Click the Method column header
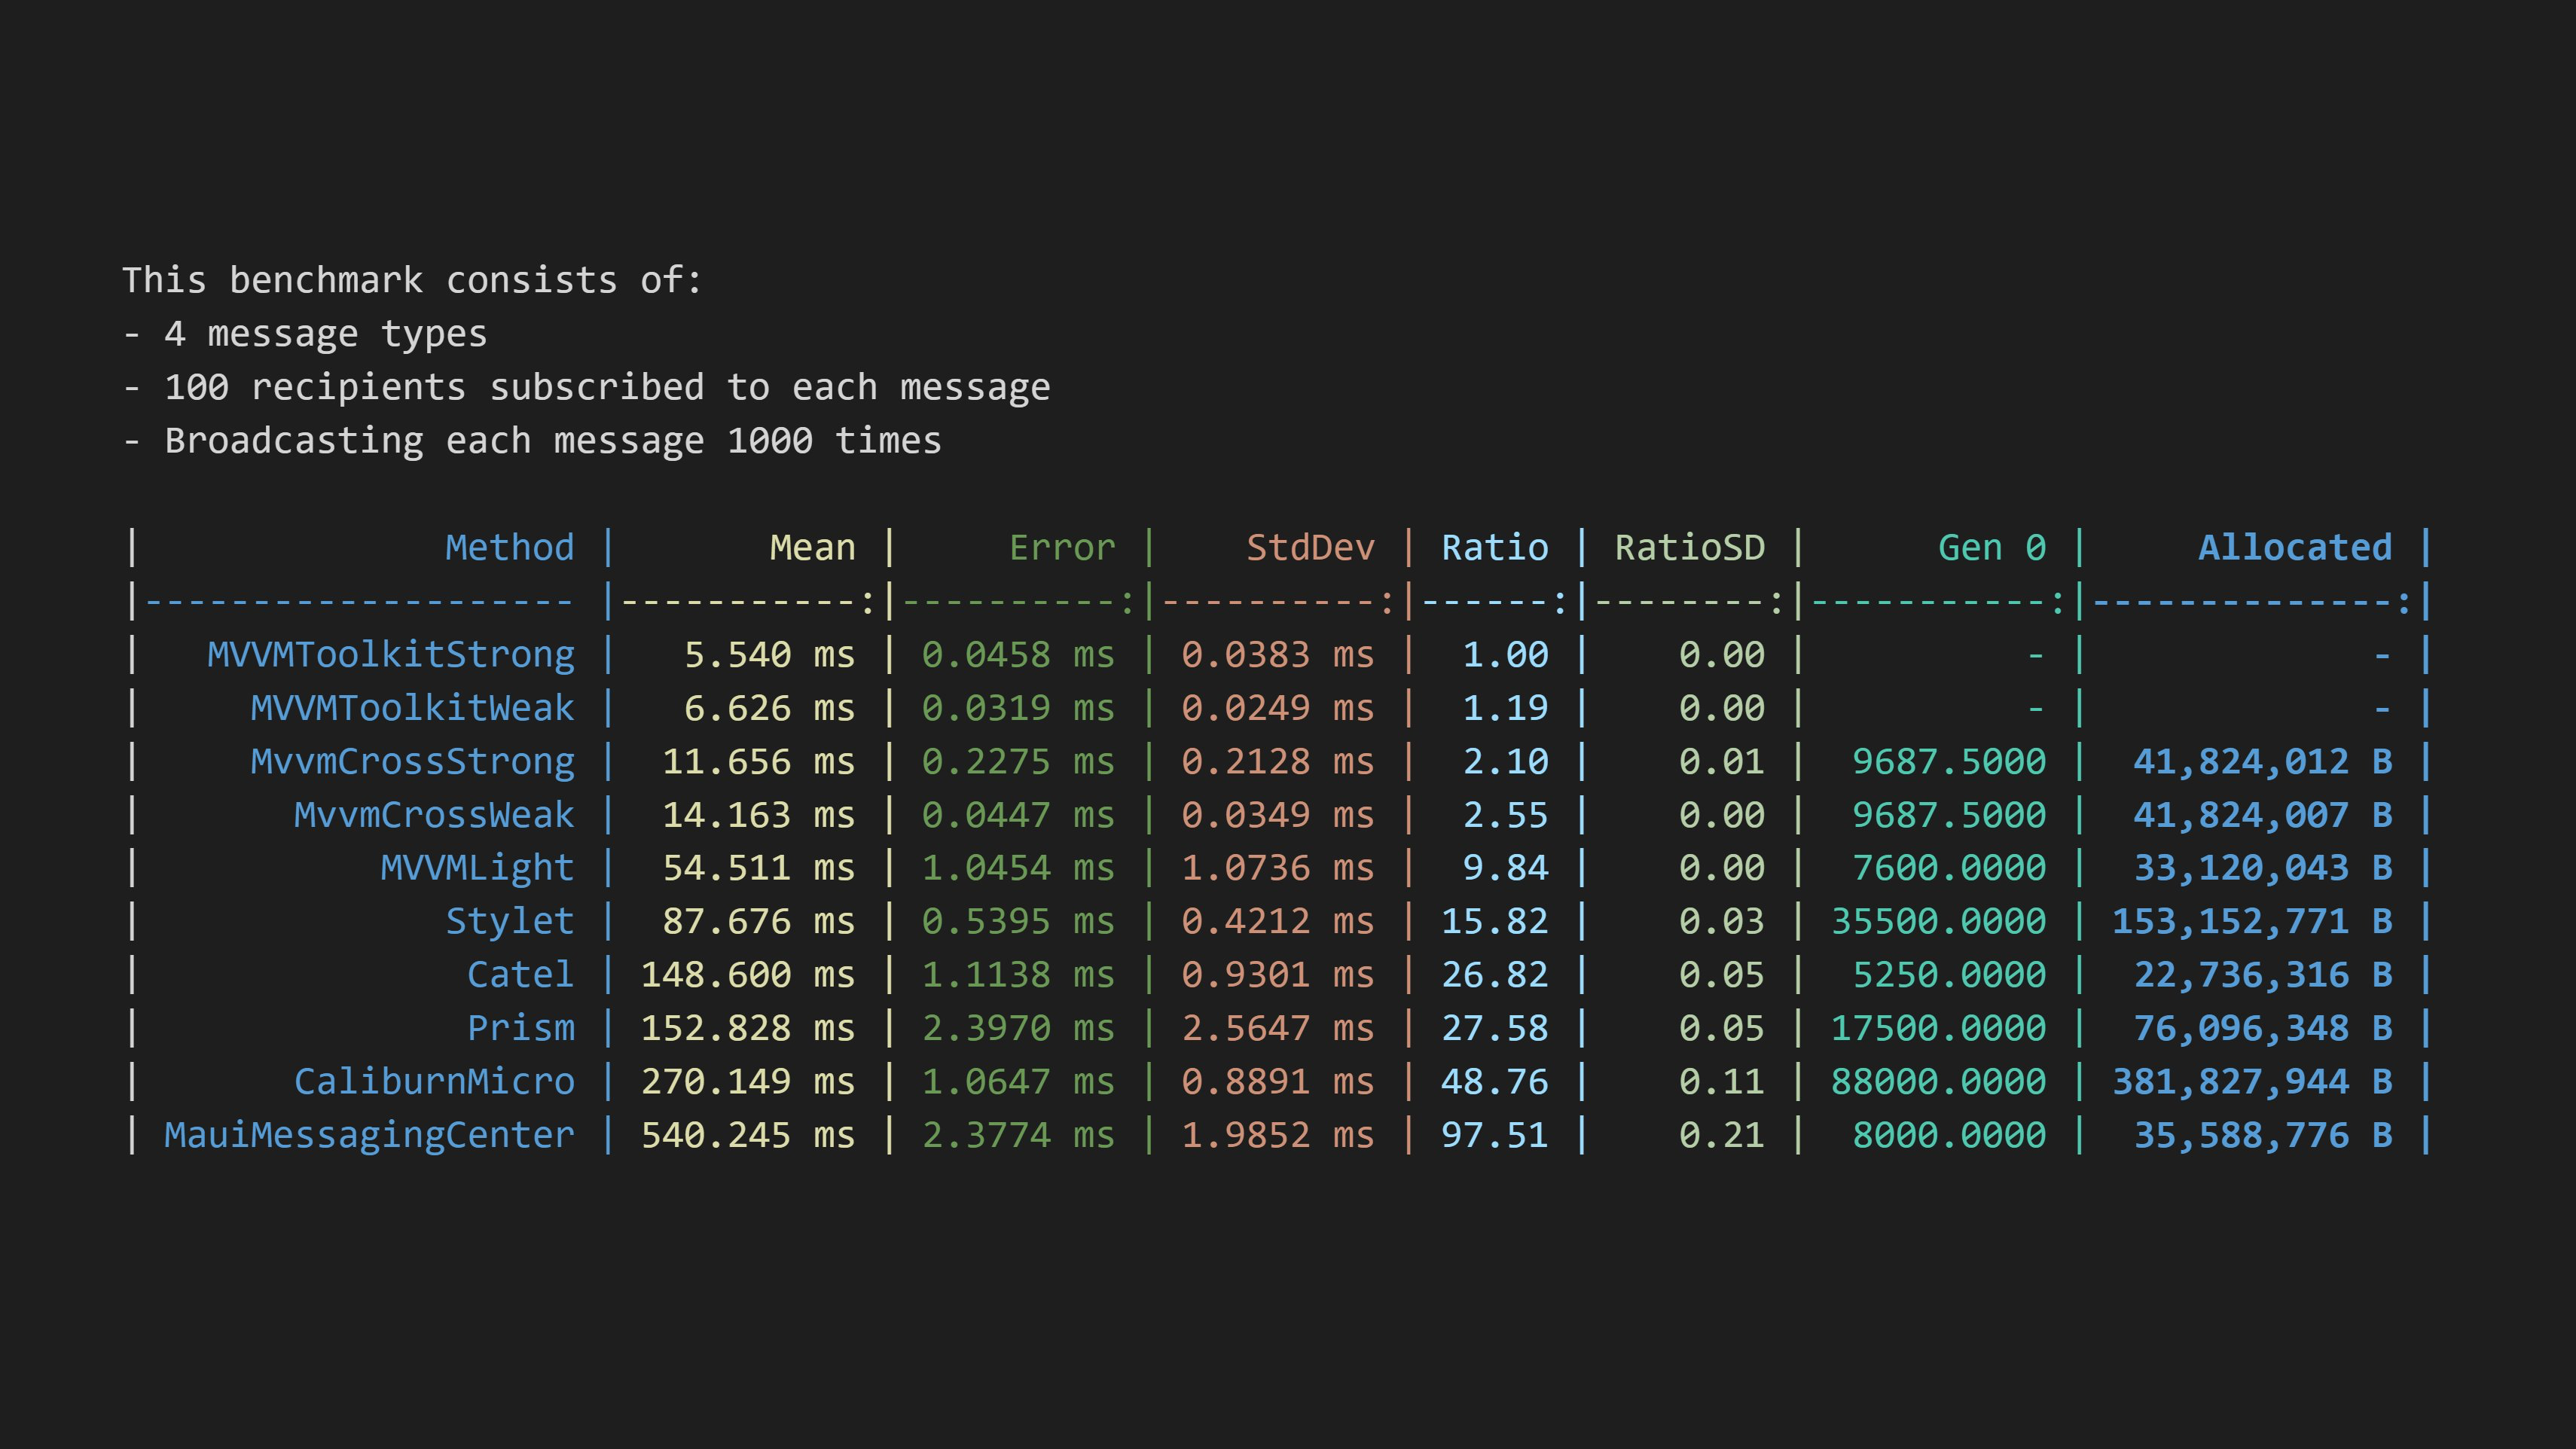 click(x=510, y=548)
